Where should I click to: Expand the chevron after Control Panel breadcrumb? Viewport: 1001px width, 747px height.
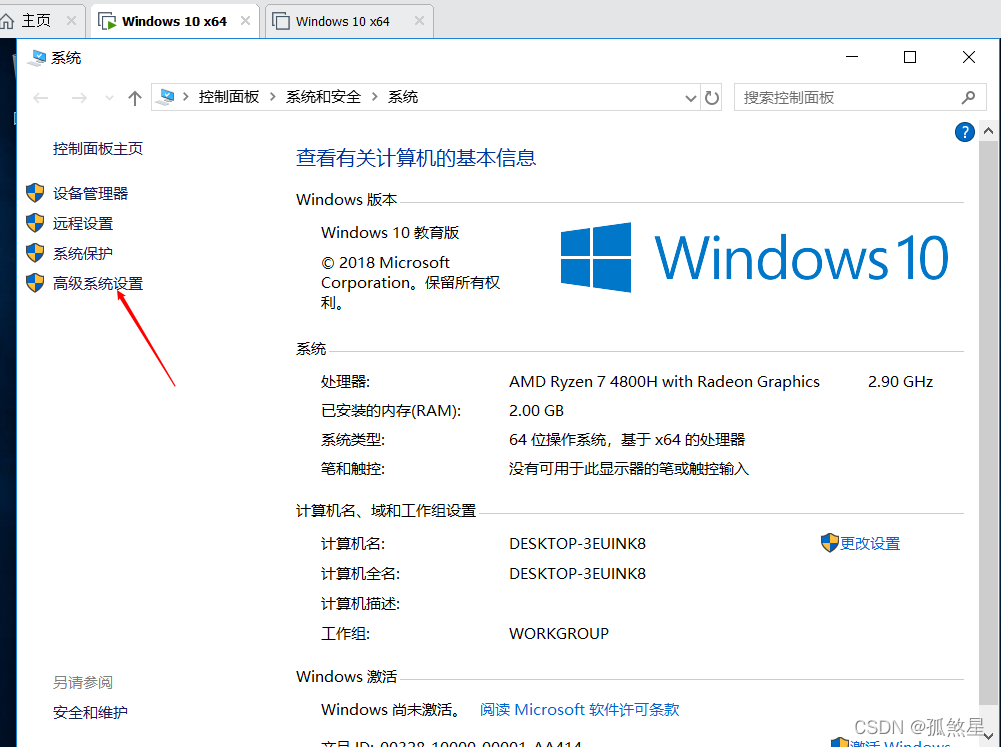(x=273, y=97)
